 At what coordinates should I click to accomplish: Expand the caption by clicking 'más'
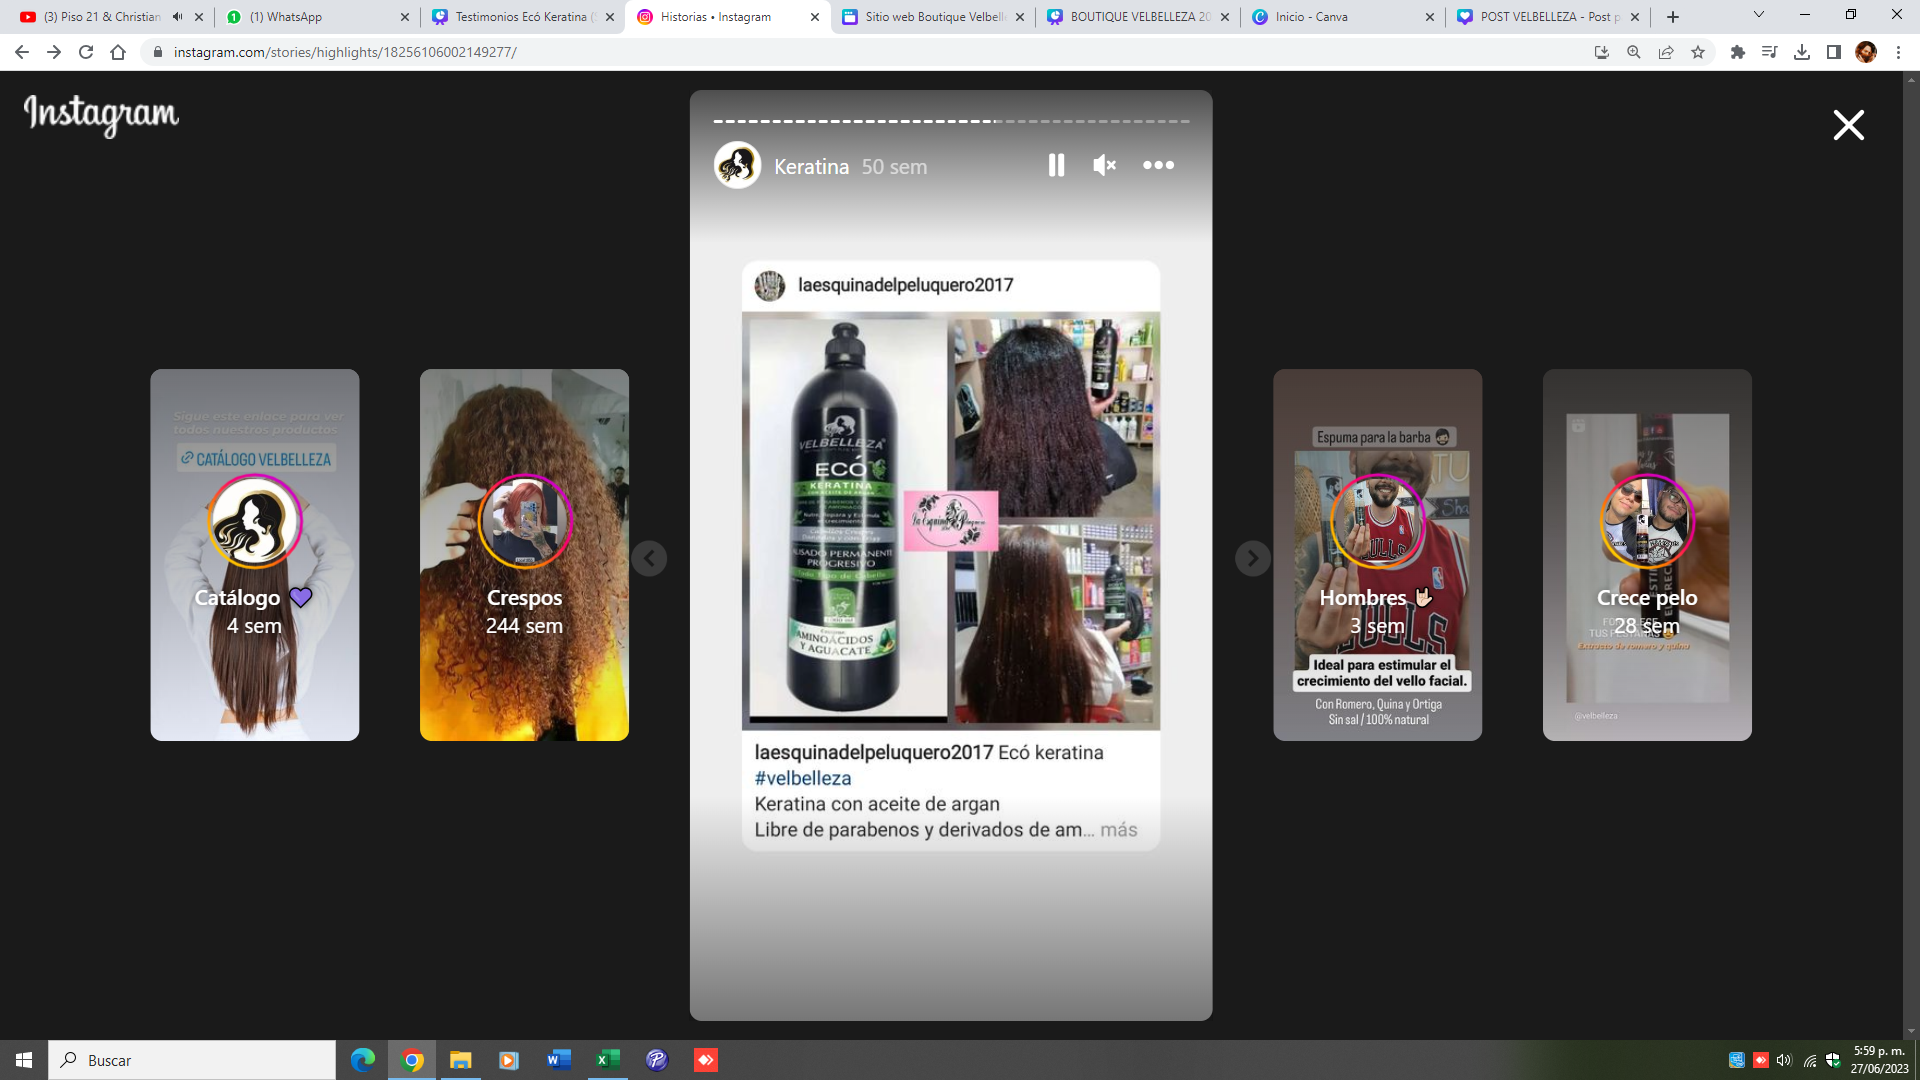[x=1118, y=830]
